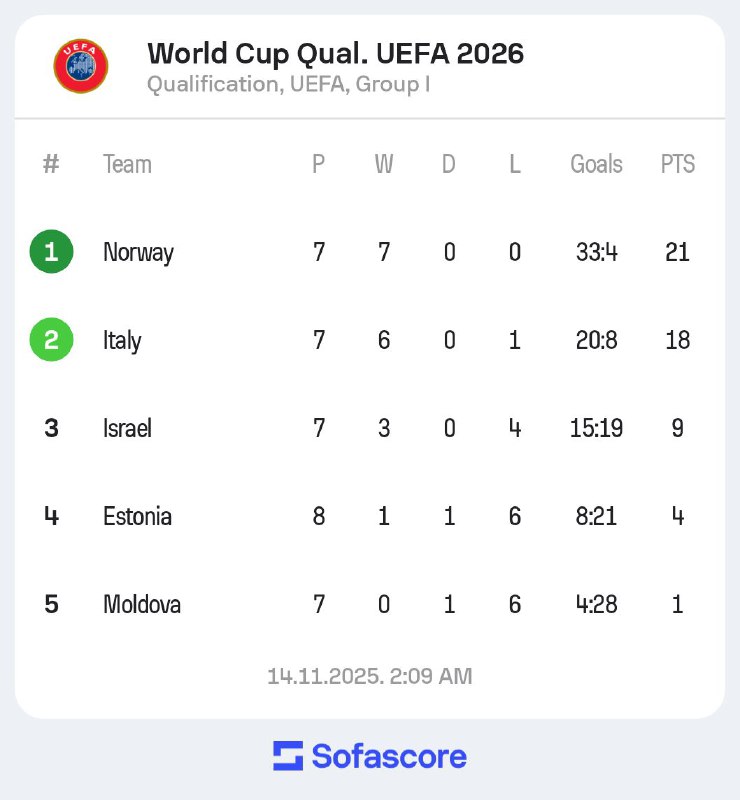740x800 pixels.
Task: Open the World Cup Qual. UEFA 2026 title
Action: (x=335, y=53)
